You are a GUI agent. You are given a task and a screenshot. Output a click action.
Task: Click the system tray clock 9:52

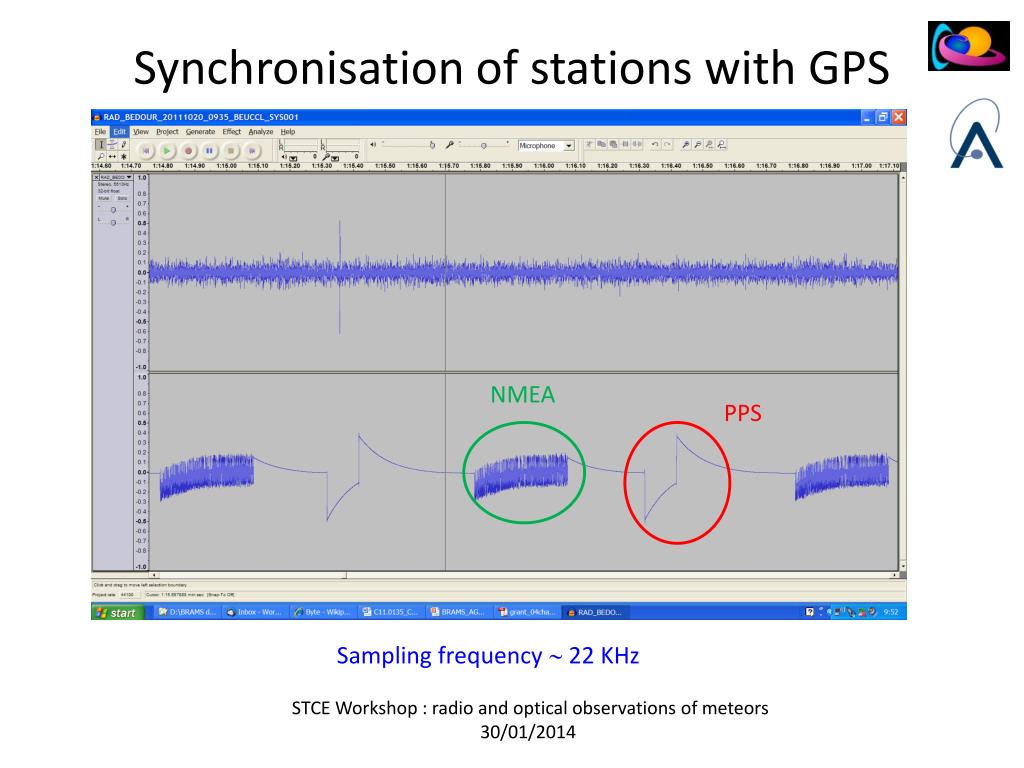891,612
